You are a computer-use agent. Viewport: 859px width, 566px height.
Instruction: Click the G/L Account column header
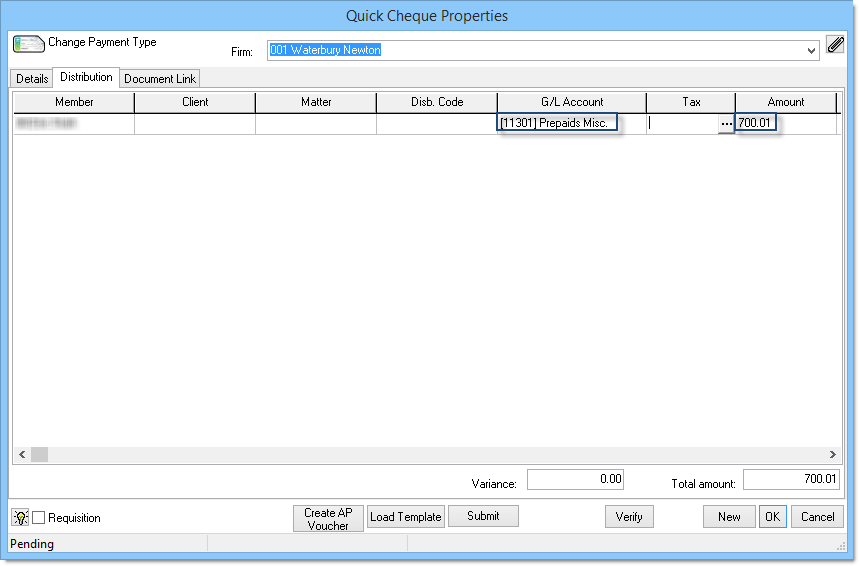coord(572,102)
